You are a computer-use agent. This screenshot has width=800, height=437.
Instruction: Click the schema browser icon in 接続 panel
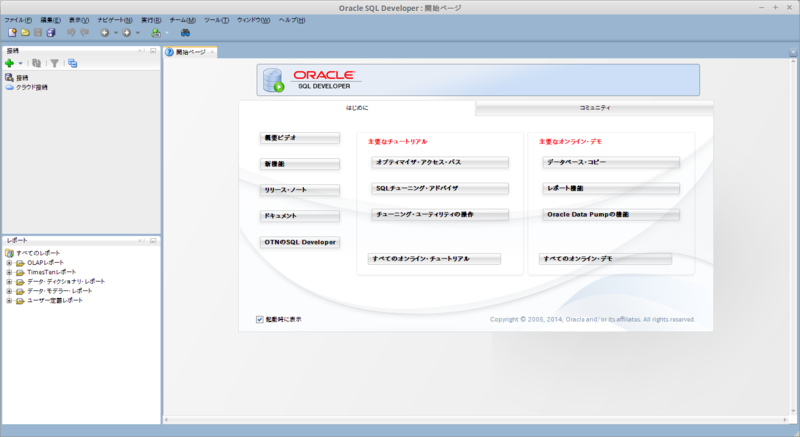[x=72, y=63]
